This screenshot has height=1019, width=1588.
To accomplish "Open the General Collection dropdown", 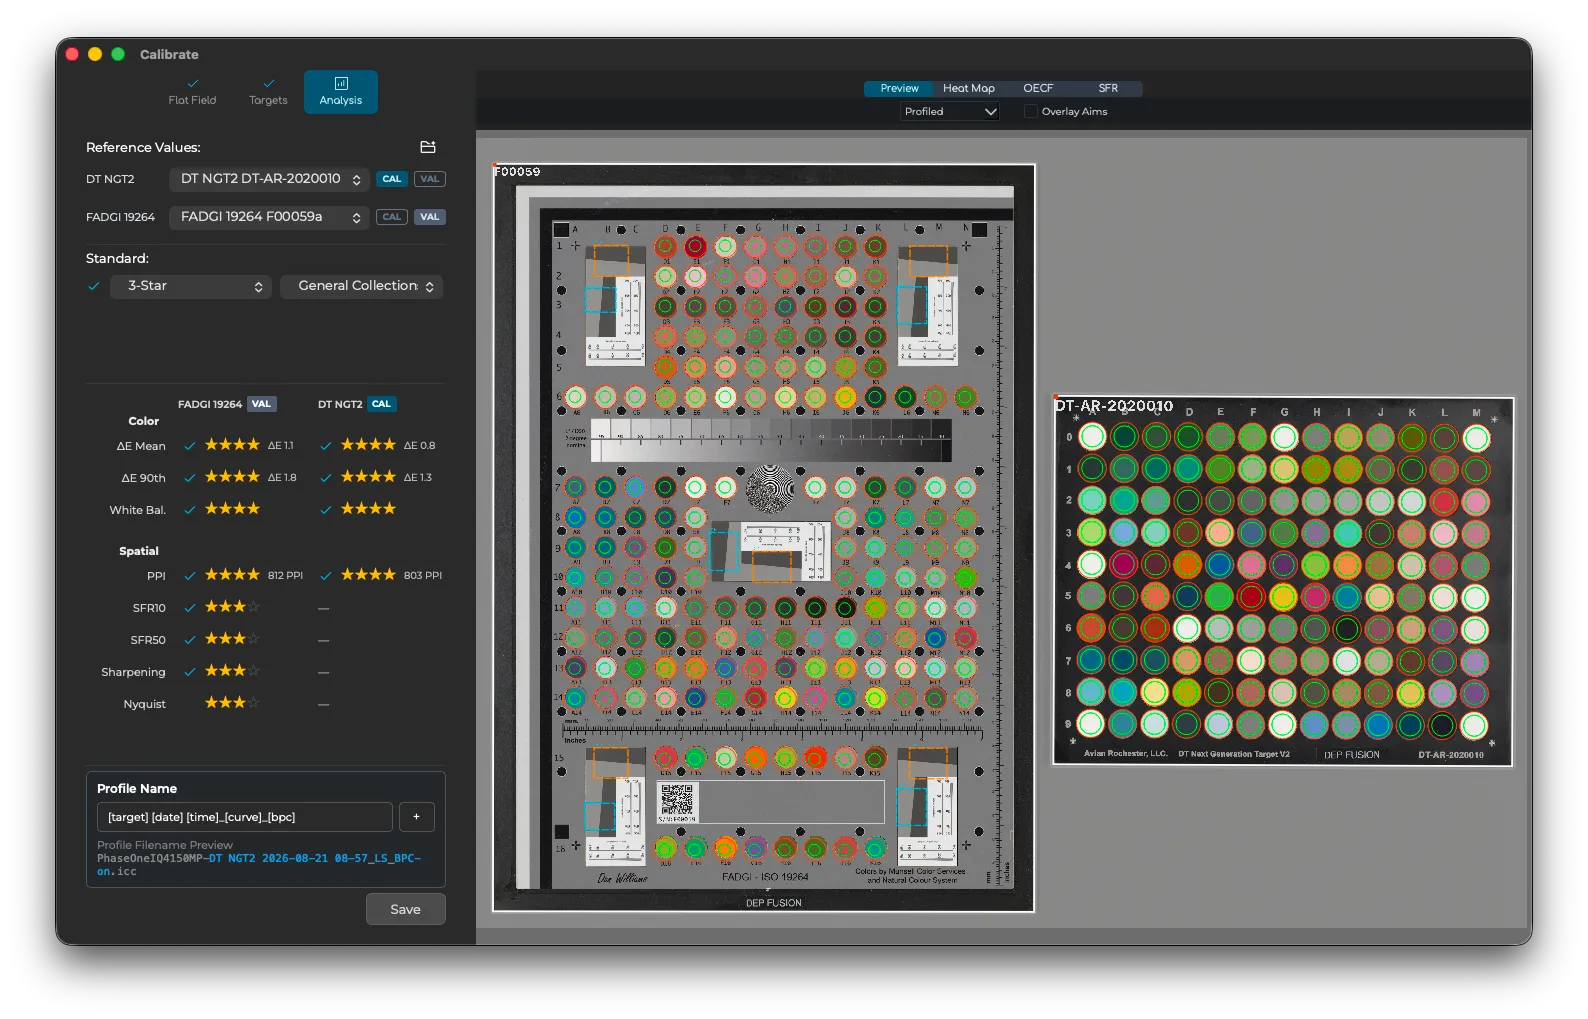I will [x=362, y=286].
